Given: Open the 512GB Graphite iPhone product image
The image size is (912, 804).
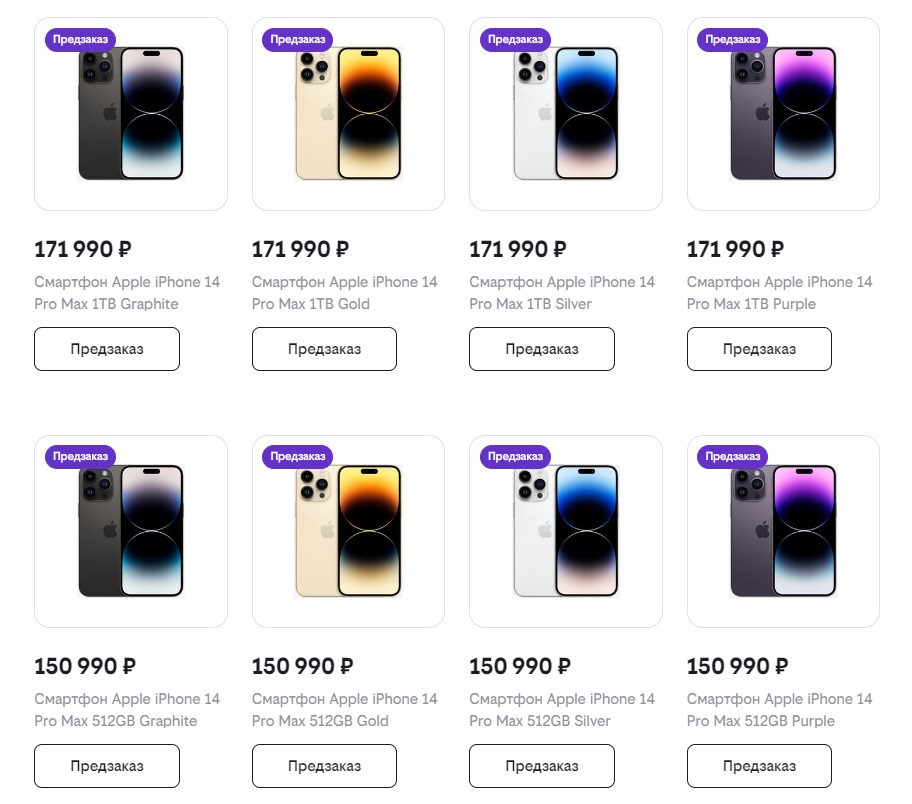Looking at the screenshot, I should click(x=131, y=531).
